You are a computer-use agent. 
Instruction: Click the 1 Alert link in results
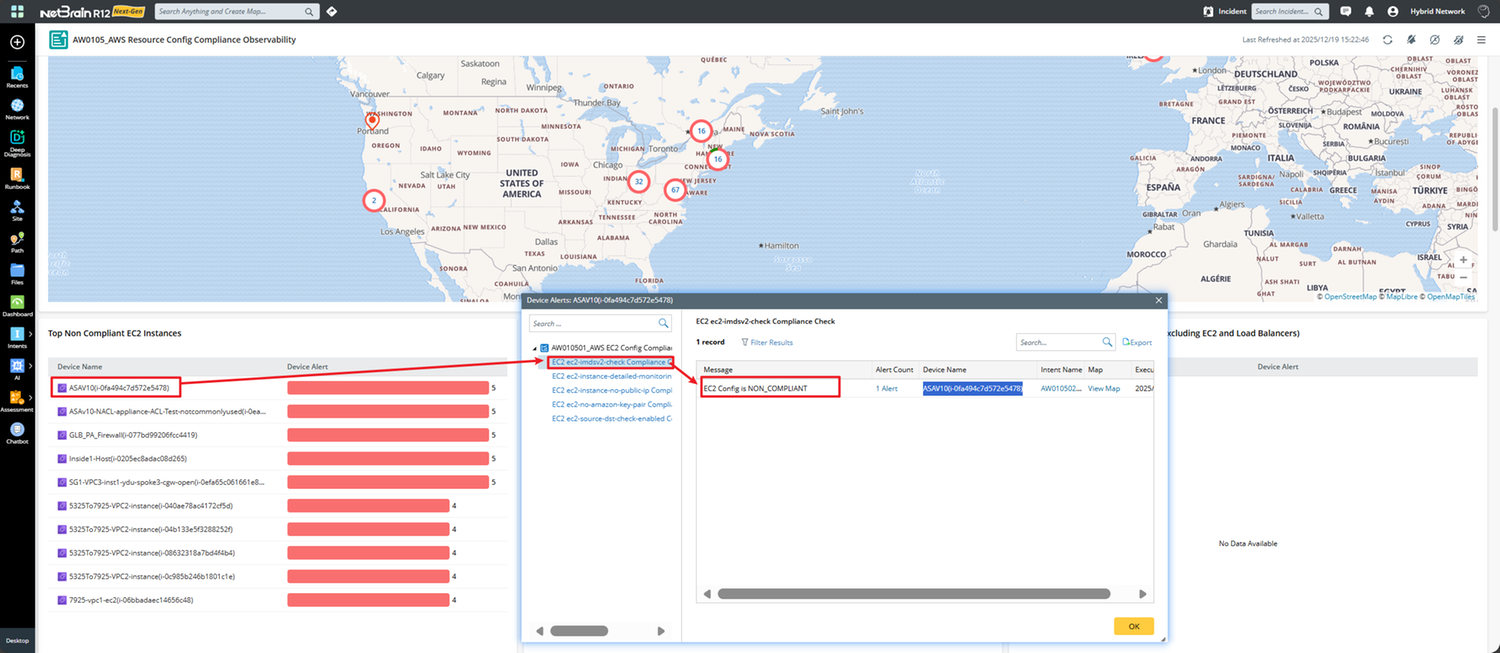coord(886,388)
